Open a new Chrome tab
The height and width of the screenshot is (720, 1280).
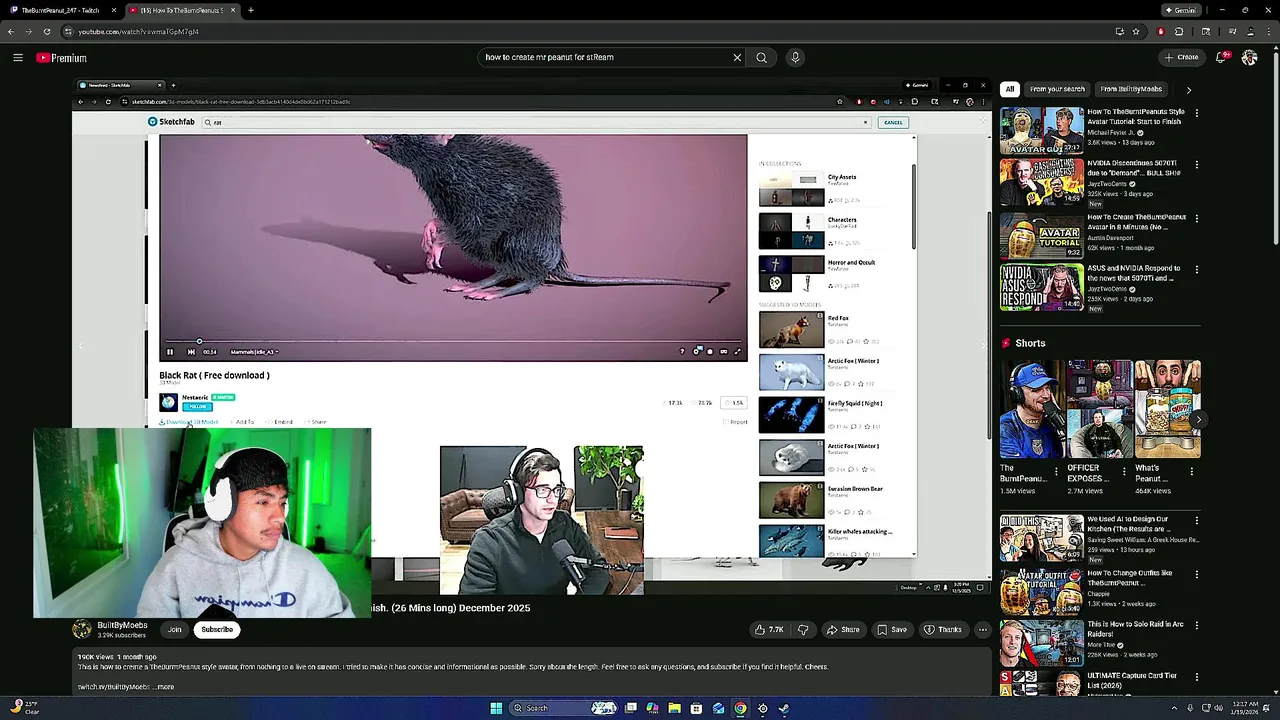point(251,10)
